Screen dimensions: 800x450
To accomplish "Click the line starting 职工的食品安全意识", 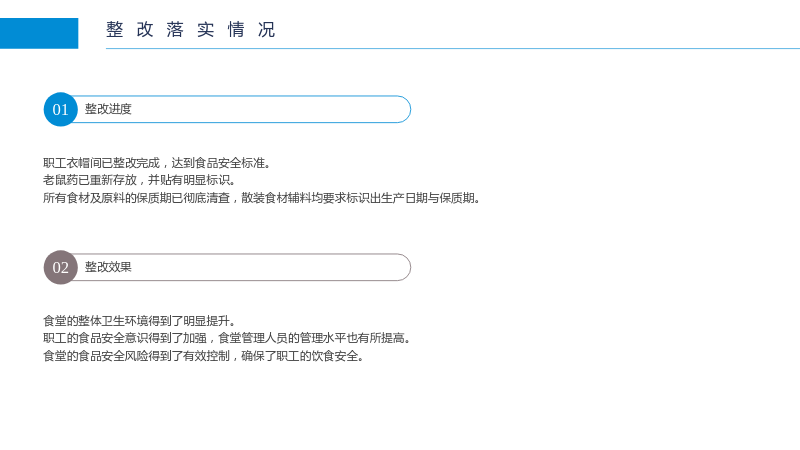I will point(227,338).
